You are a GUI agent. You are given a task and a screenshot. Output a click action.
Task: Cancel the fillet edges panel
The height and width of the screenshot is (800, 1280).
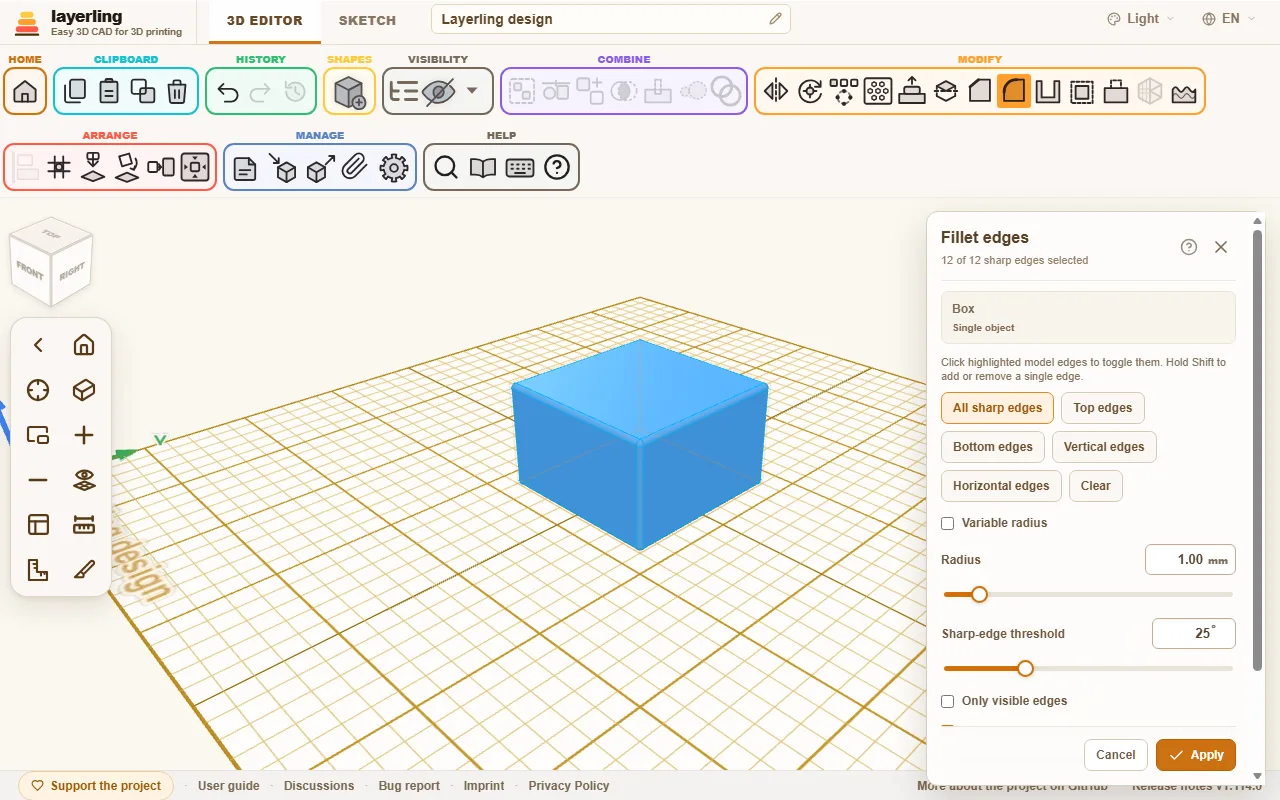(x=1116, y=755)
